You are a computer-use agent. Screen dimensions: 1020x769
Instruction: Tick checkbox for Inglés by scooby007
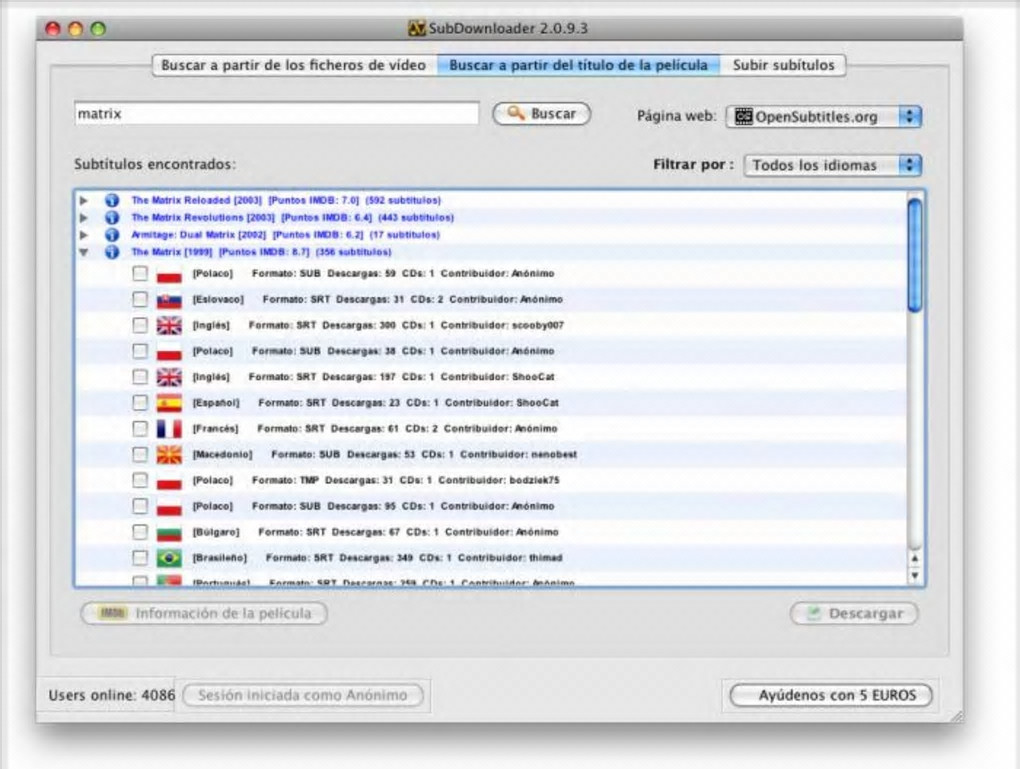click(x=140, y=325)
